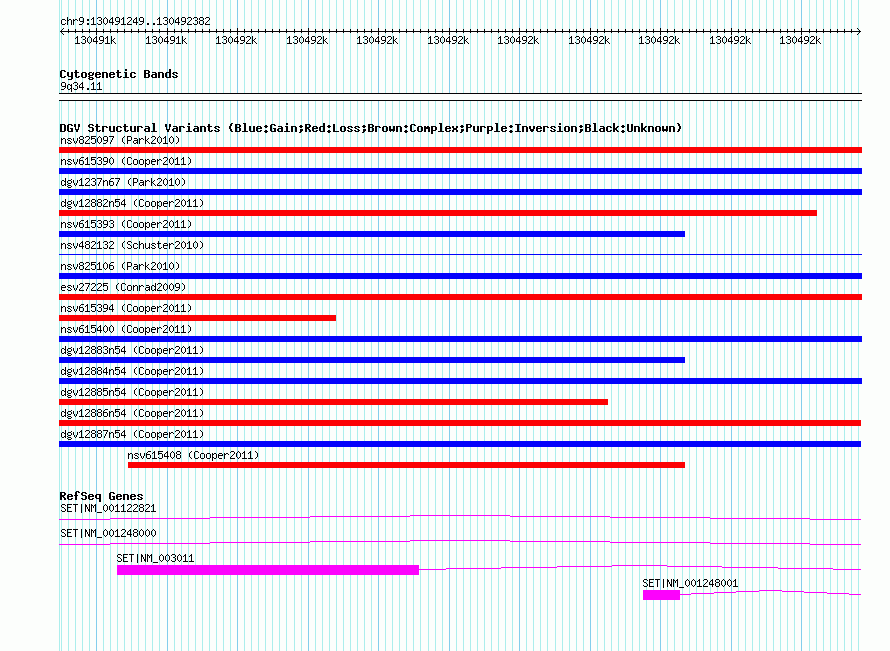
Task: Open variant label nsv482132 (Schuster2010)
Action: (132, 245)
